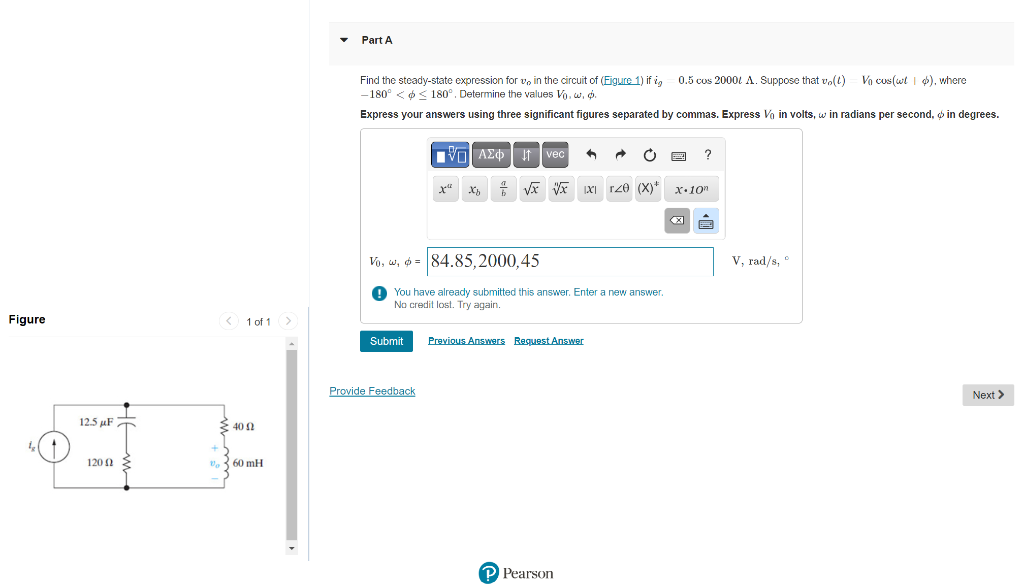The height and width of the screenshot is (584, 1024).
Task: Insert a square root using the √x button
Action: pyautogui.click(x=531, y=188)
